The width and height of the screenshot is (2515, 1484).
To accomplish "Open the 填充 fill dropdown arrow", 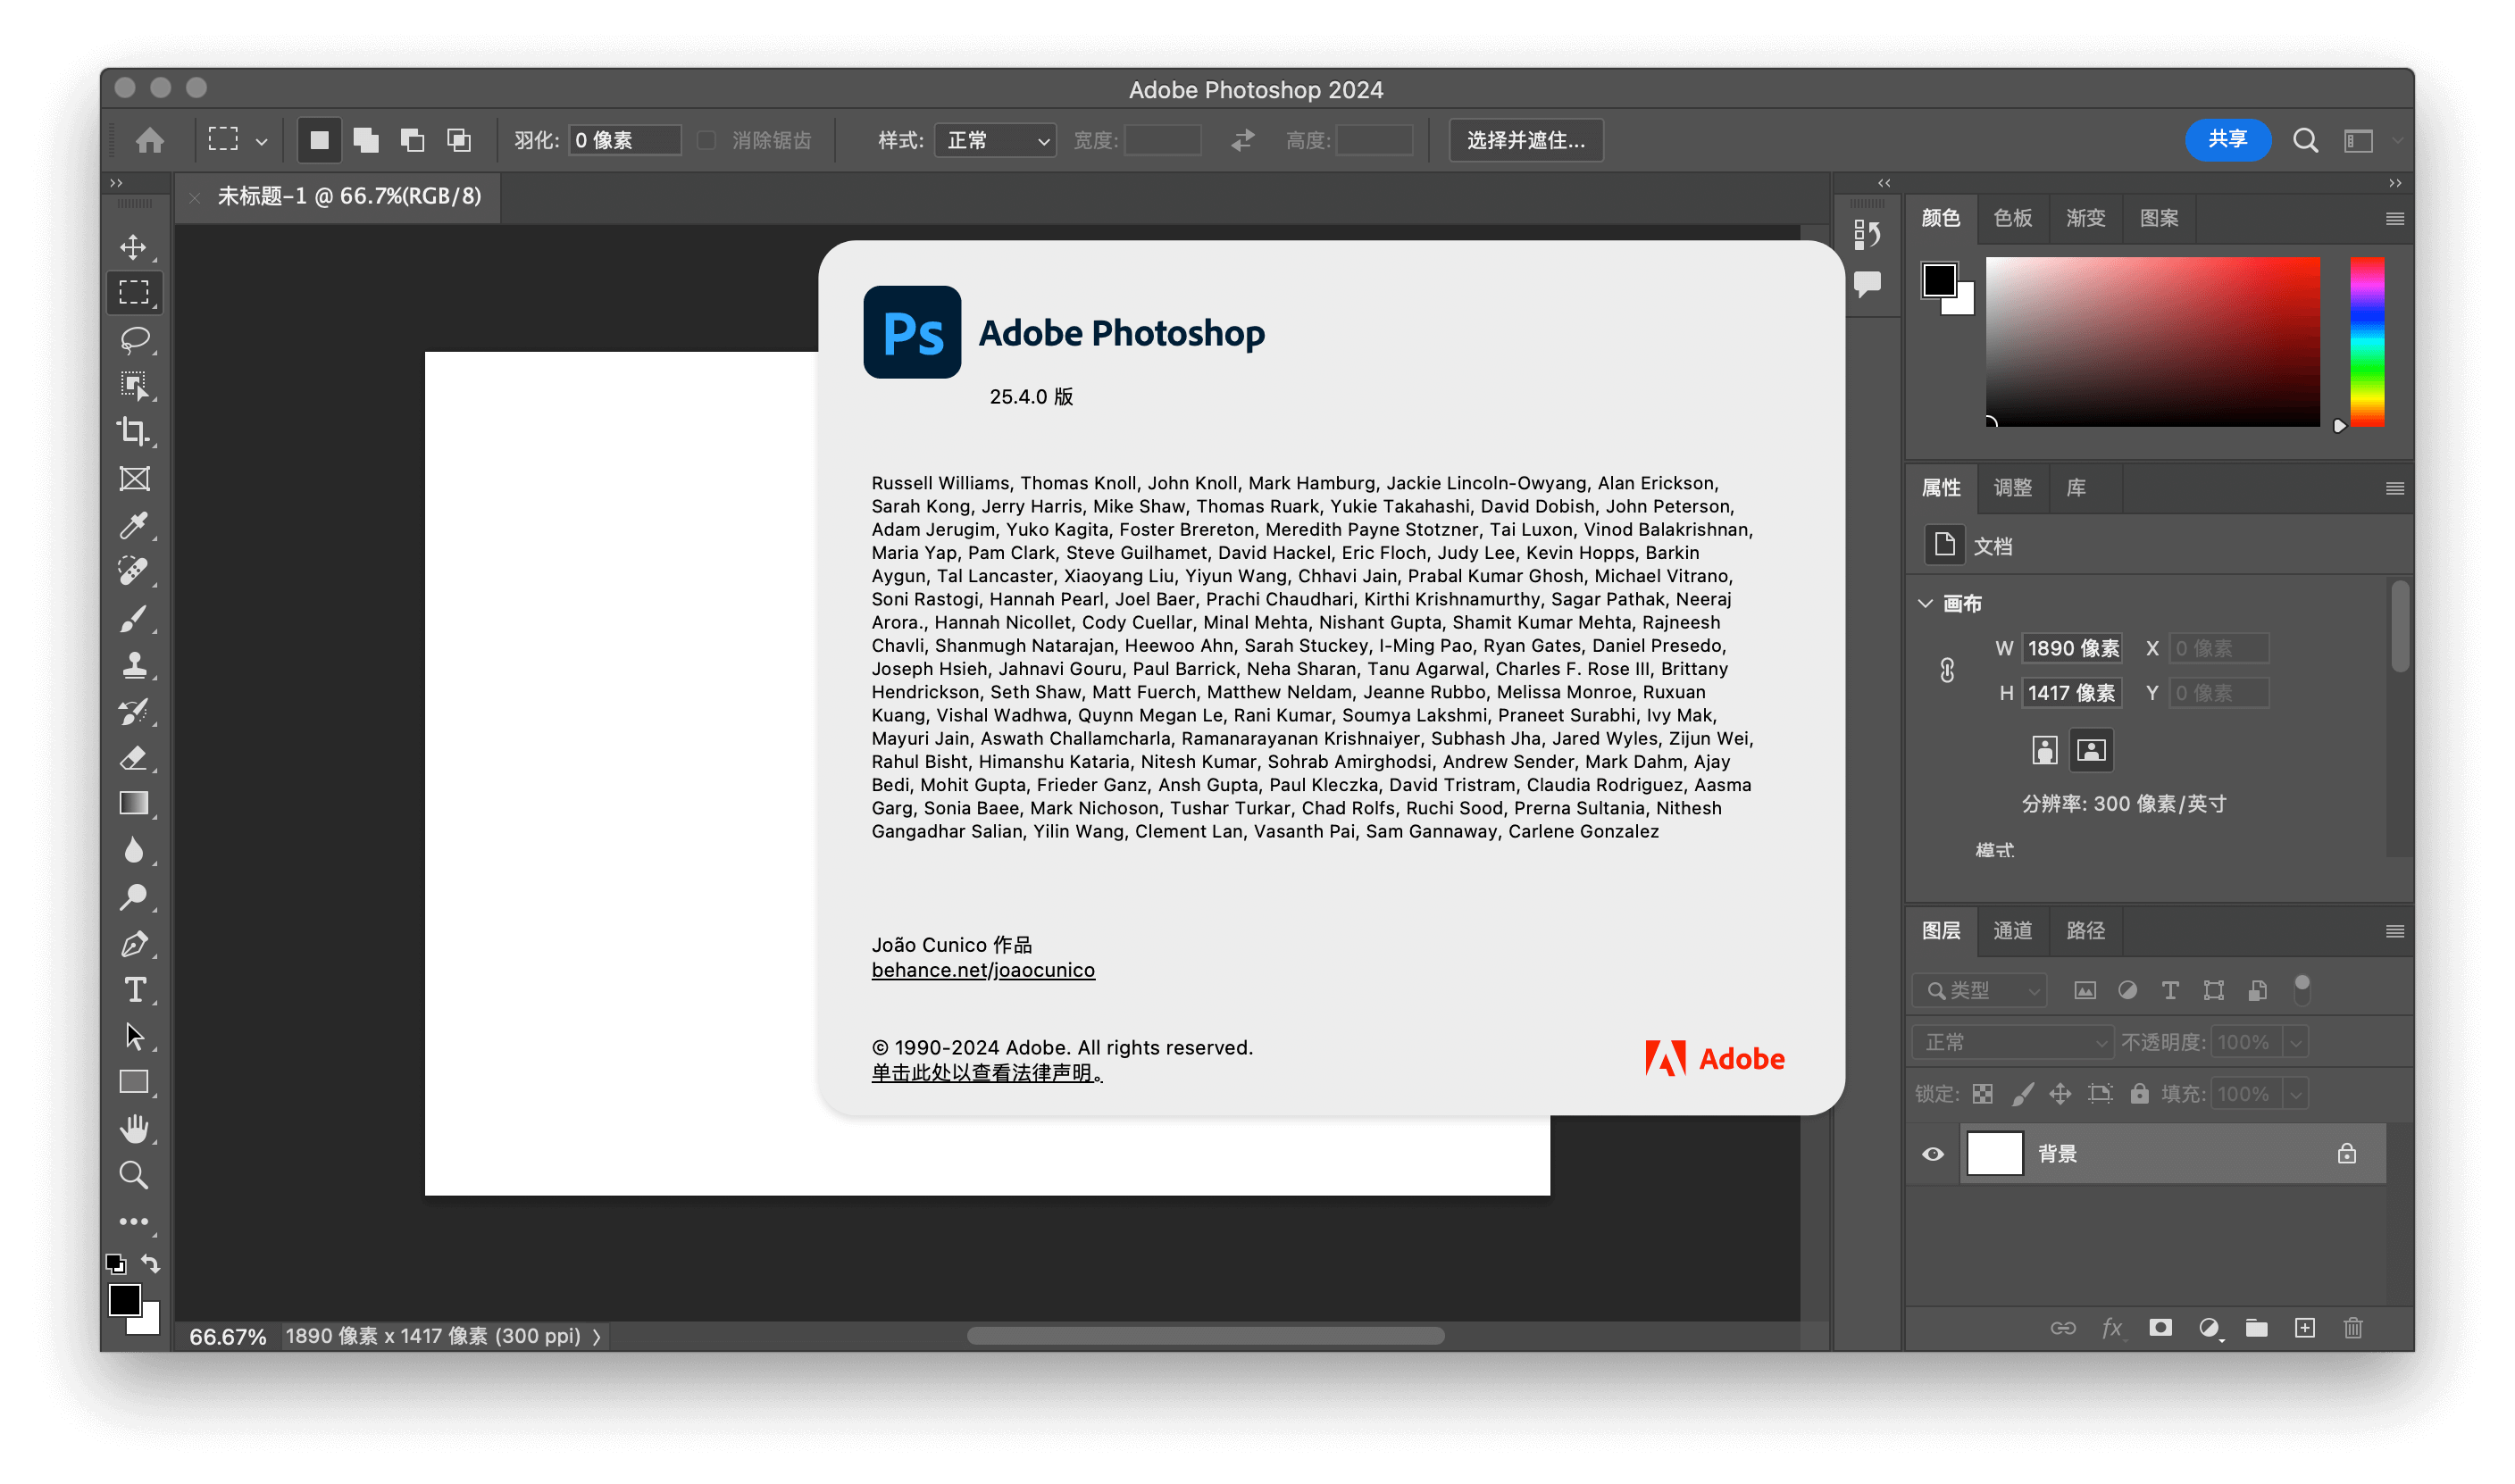I will [2297, 1094].
